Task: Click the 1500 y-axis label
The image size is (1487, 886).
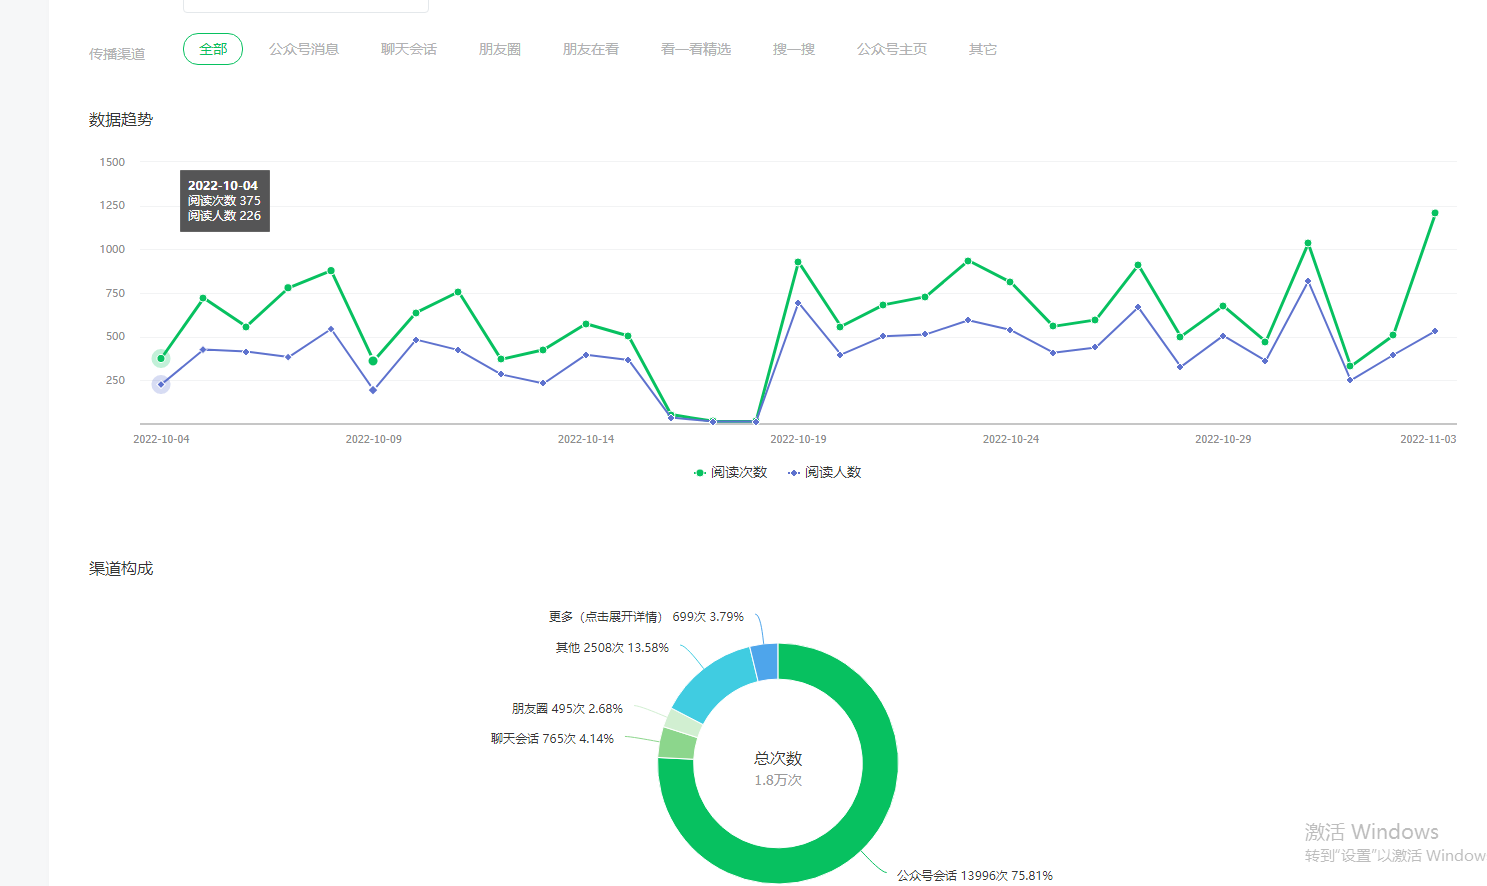Action: (x=112, y=162)
